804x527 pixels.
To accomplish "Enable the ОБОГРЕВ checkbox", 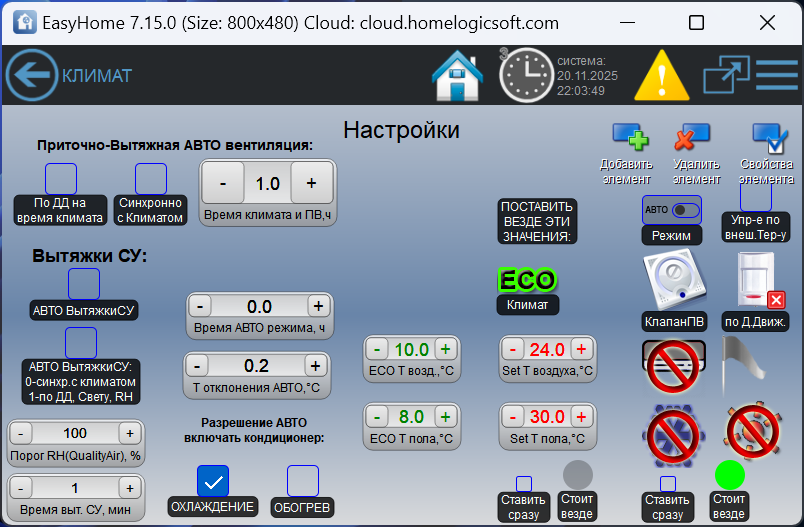I will pos(302,481).
